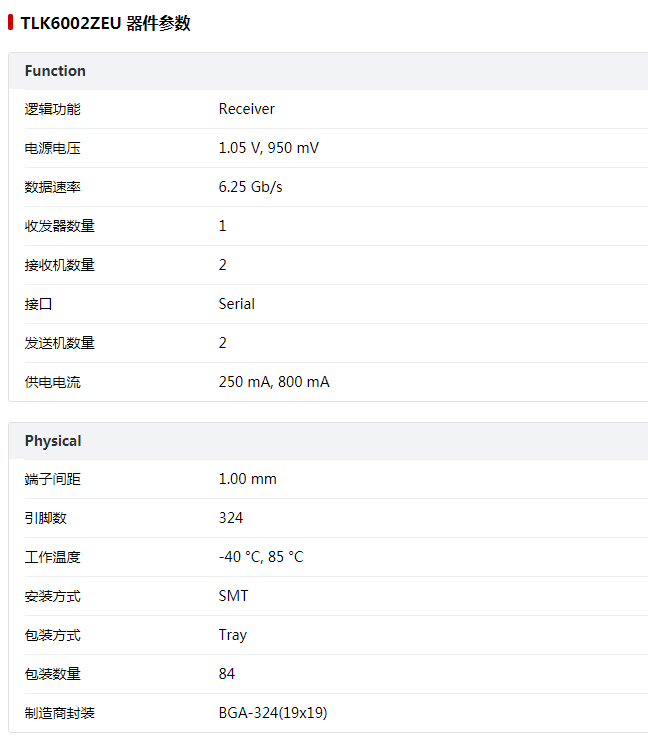648x741 pixels.
Task: Click the 数据速率 label
Action: tap(52, 187)
